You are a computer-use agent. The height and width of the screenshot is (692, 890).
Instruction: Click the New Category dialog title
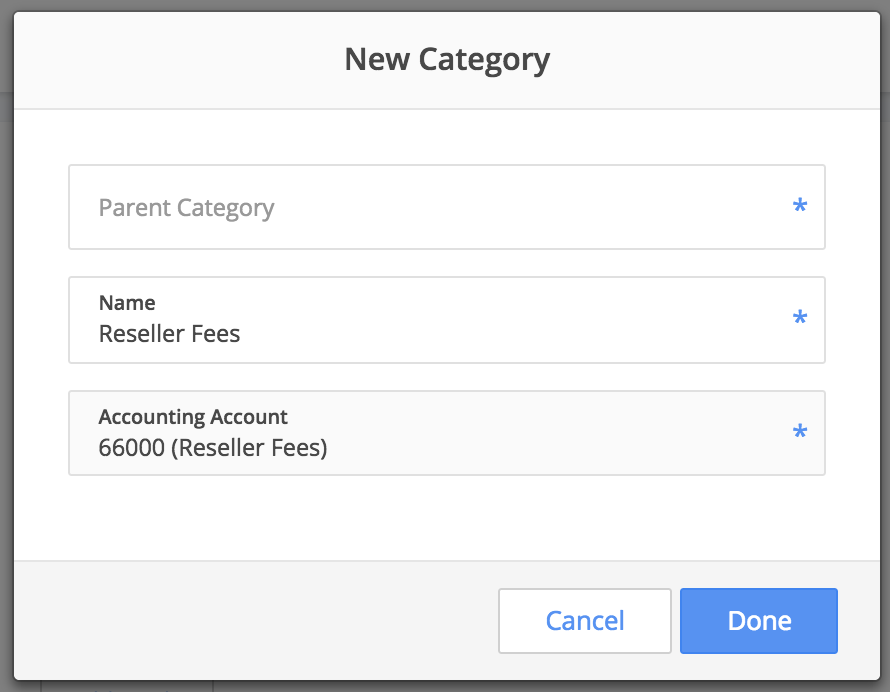point(447,59)
